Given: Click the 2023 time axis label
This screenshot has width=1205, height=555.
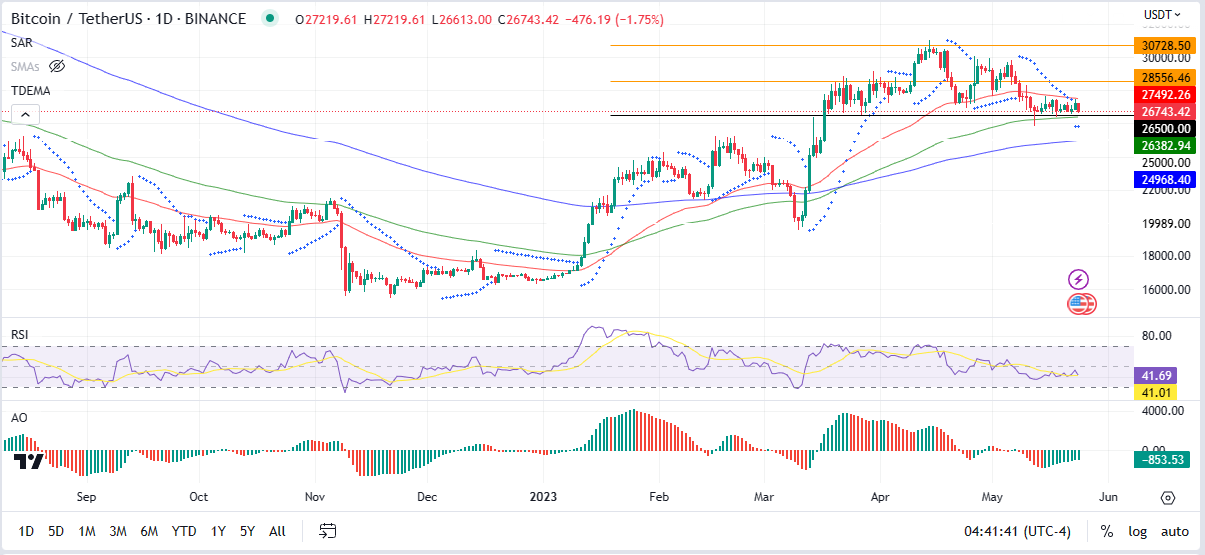Looking at the screenshot, I should pyautogui.click(x=543, y=496).
